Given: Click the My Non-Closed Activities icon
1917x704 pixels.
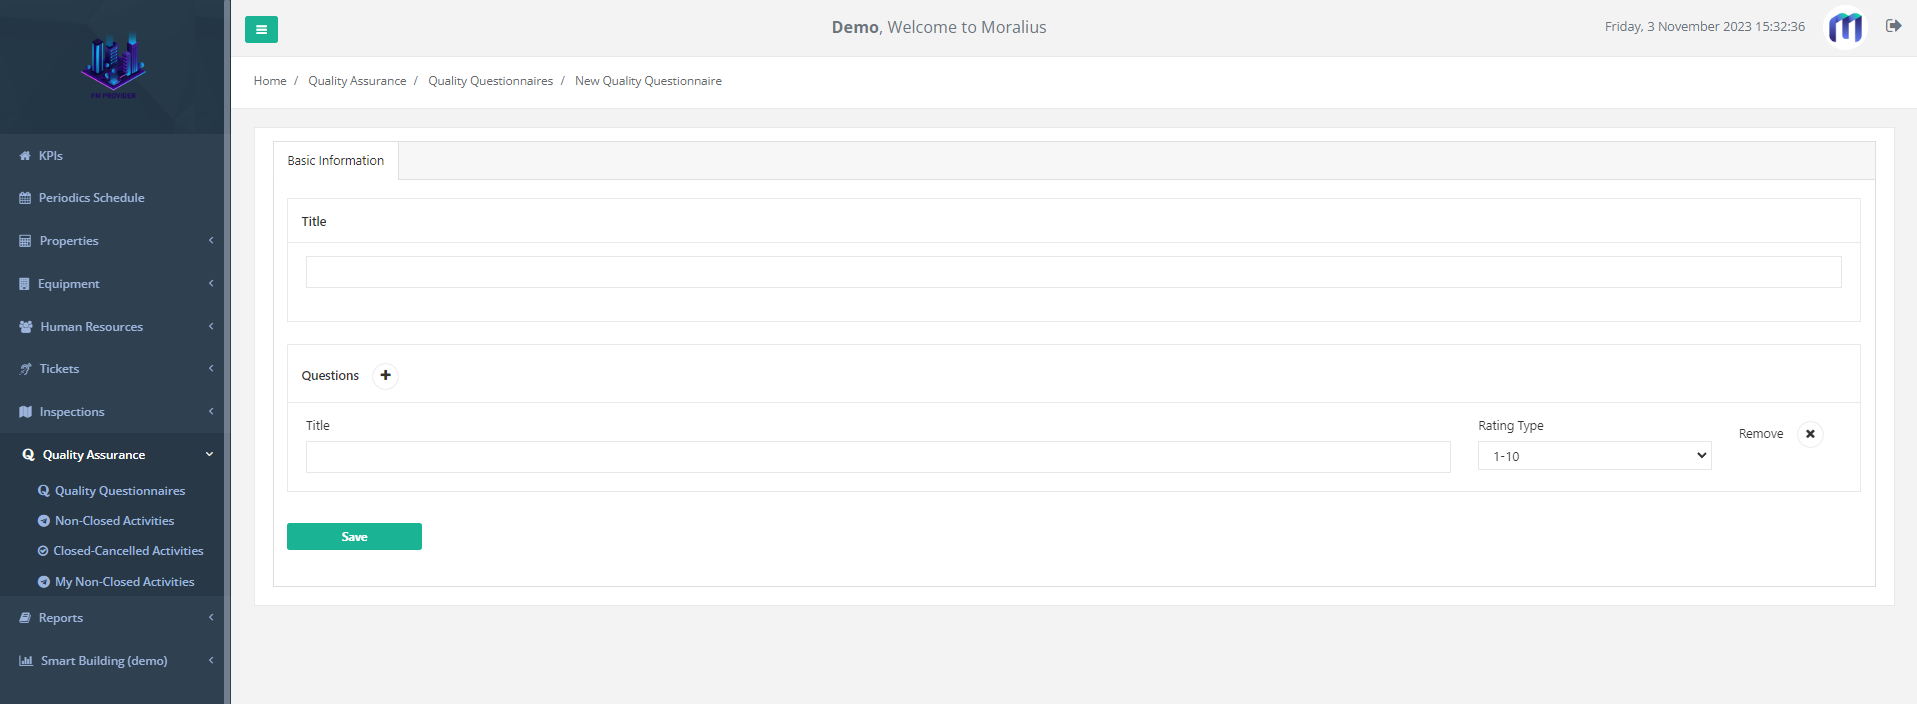Looking at the screenshot, I should coord(43,582).
